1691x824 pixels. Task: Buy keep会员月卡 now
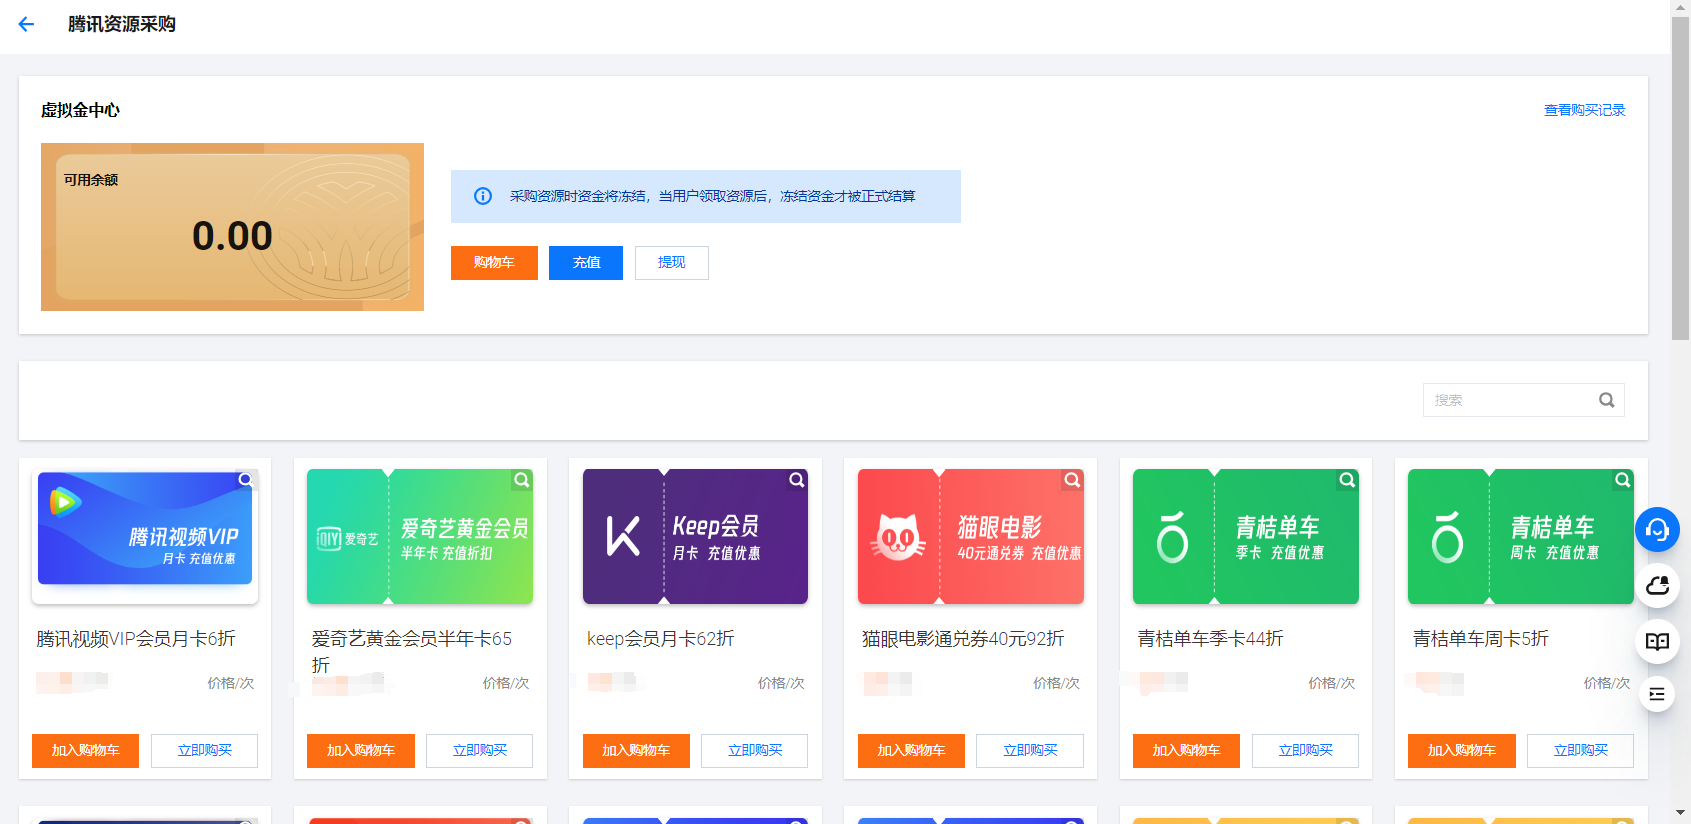coord(754,751)
